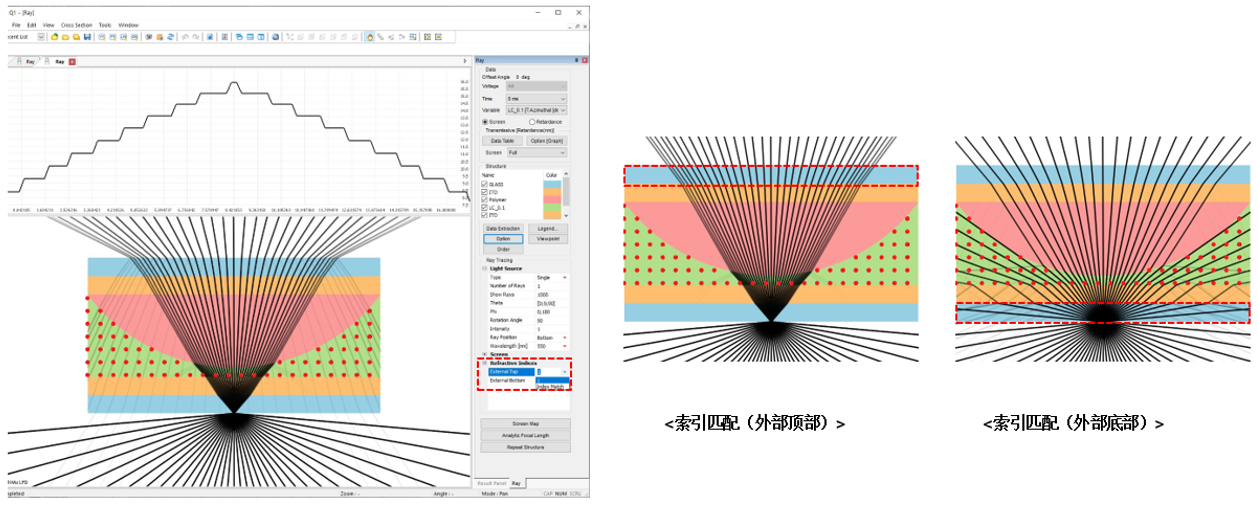Image resolution: width=1257 pixels, height=507 pixels.
Task: Select the hand pan tool icon
Action: coord(369,37)
